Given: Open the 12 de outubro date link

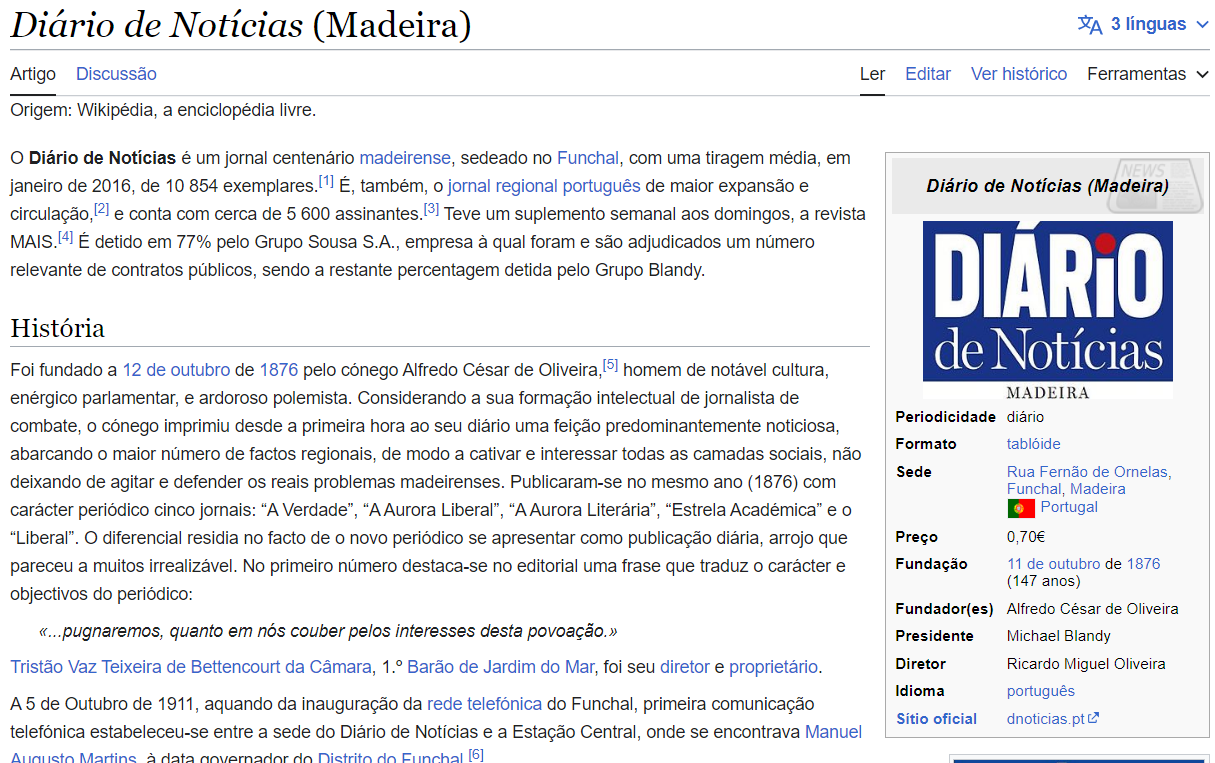Looking at the screenshot, I should (x=176, y=370).
